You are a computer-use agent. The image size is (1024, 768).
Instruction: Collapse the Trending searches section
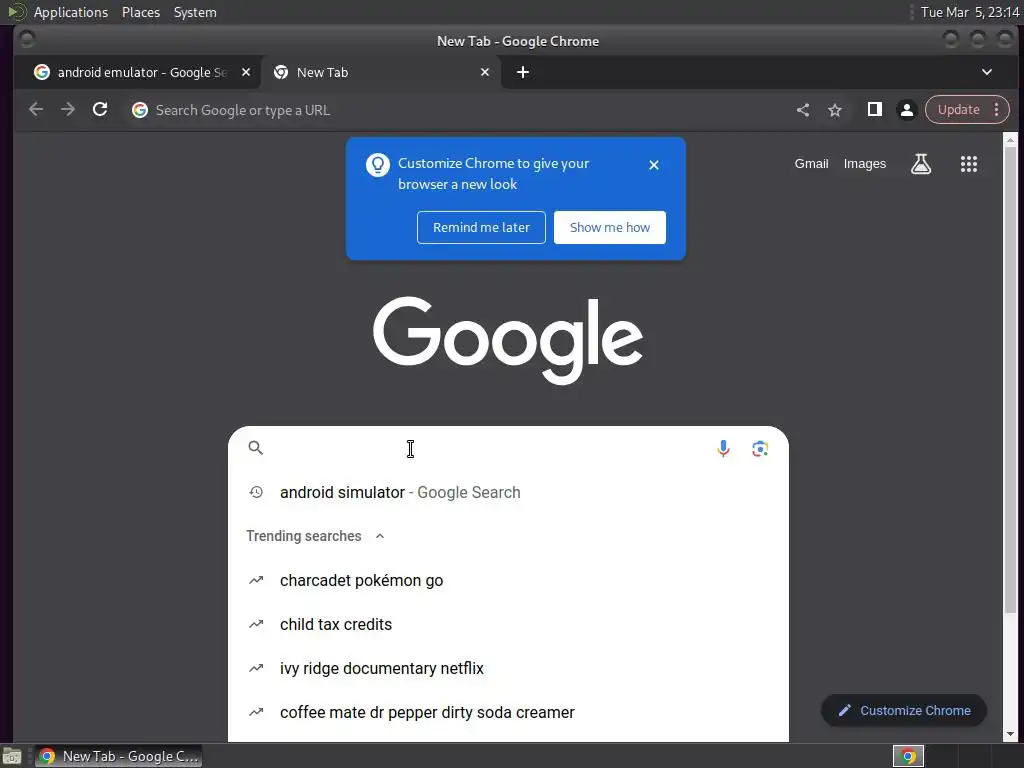379,536
